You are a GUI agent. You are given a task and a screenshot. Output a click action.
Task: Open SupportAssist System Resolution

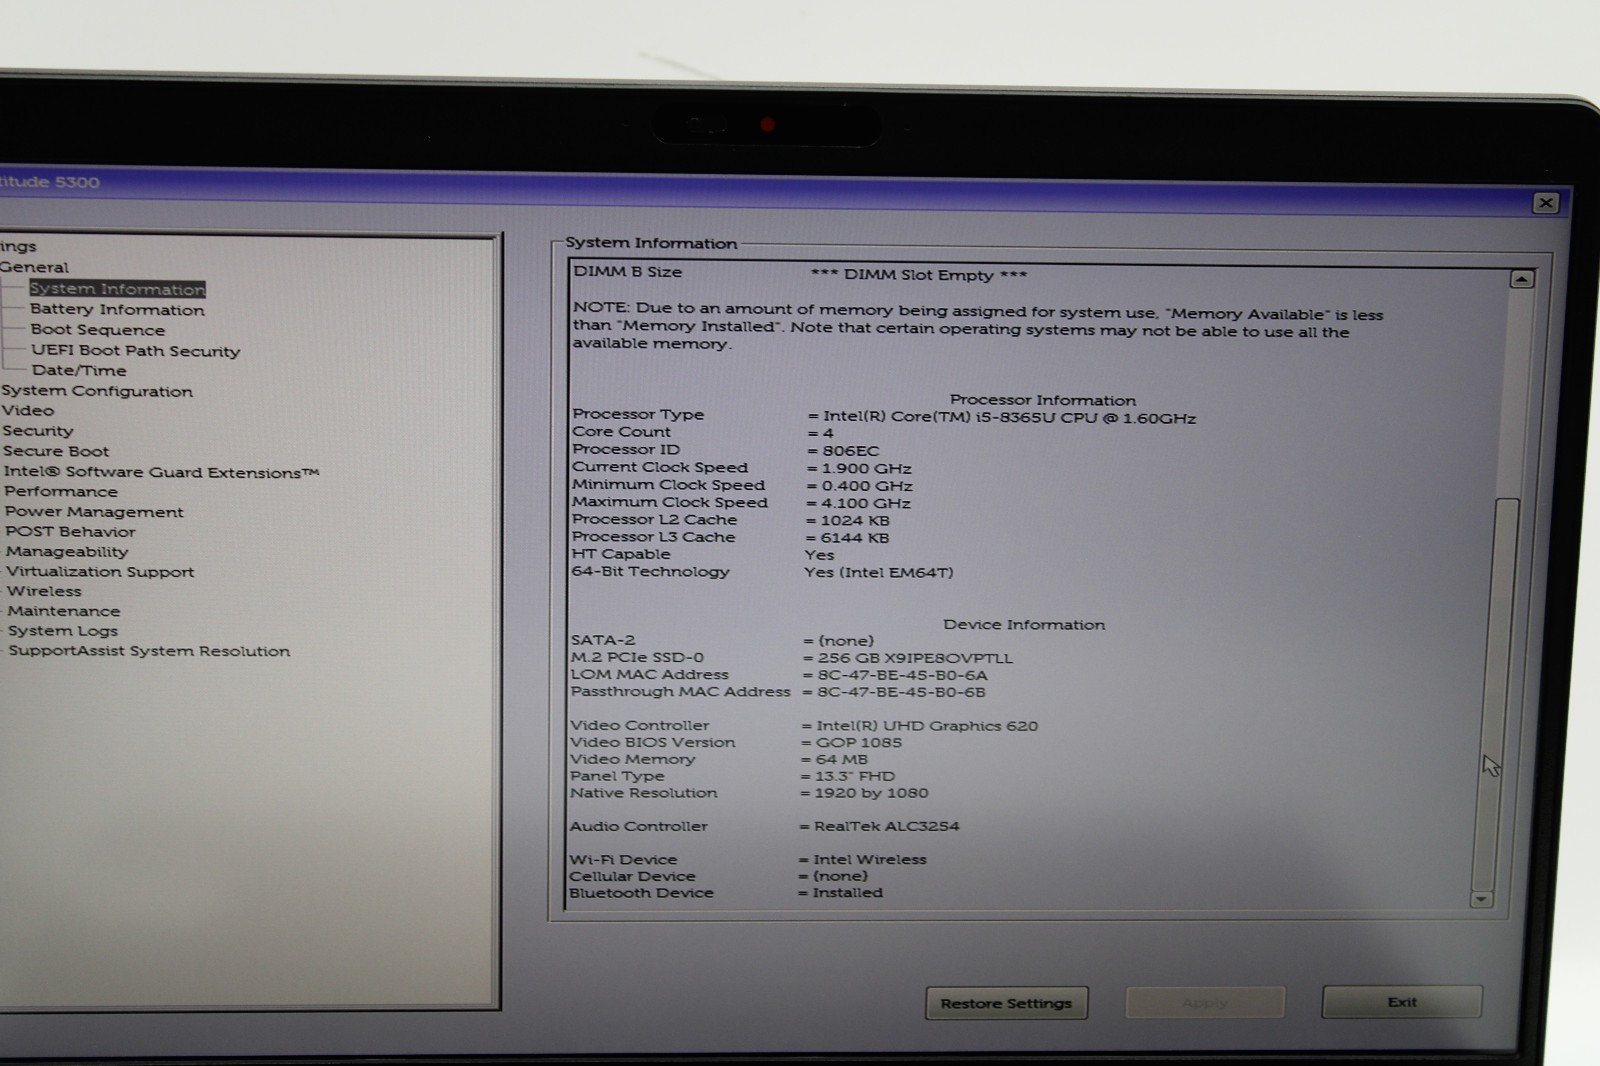point(149,651)
